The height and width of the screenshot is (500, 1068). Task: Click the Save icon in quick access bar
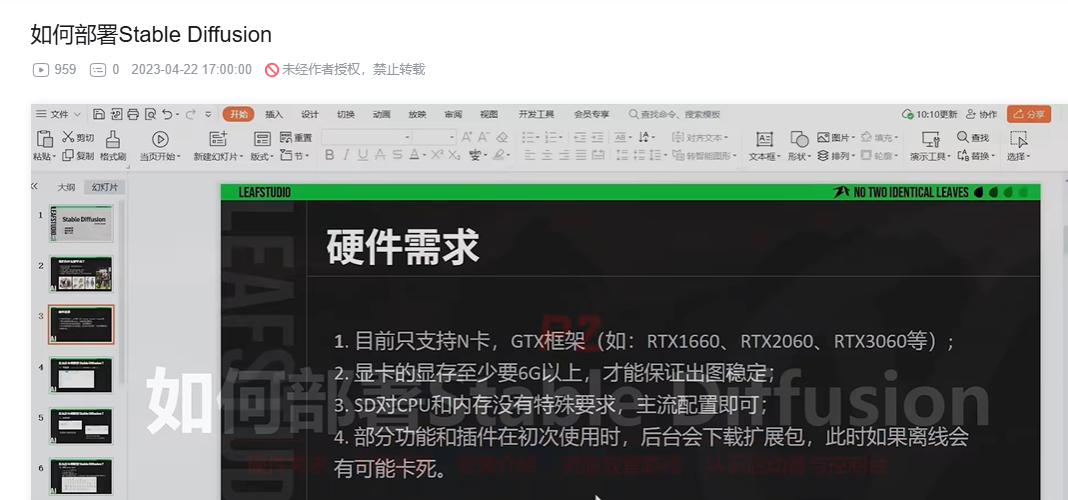tap(99, 114)
